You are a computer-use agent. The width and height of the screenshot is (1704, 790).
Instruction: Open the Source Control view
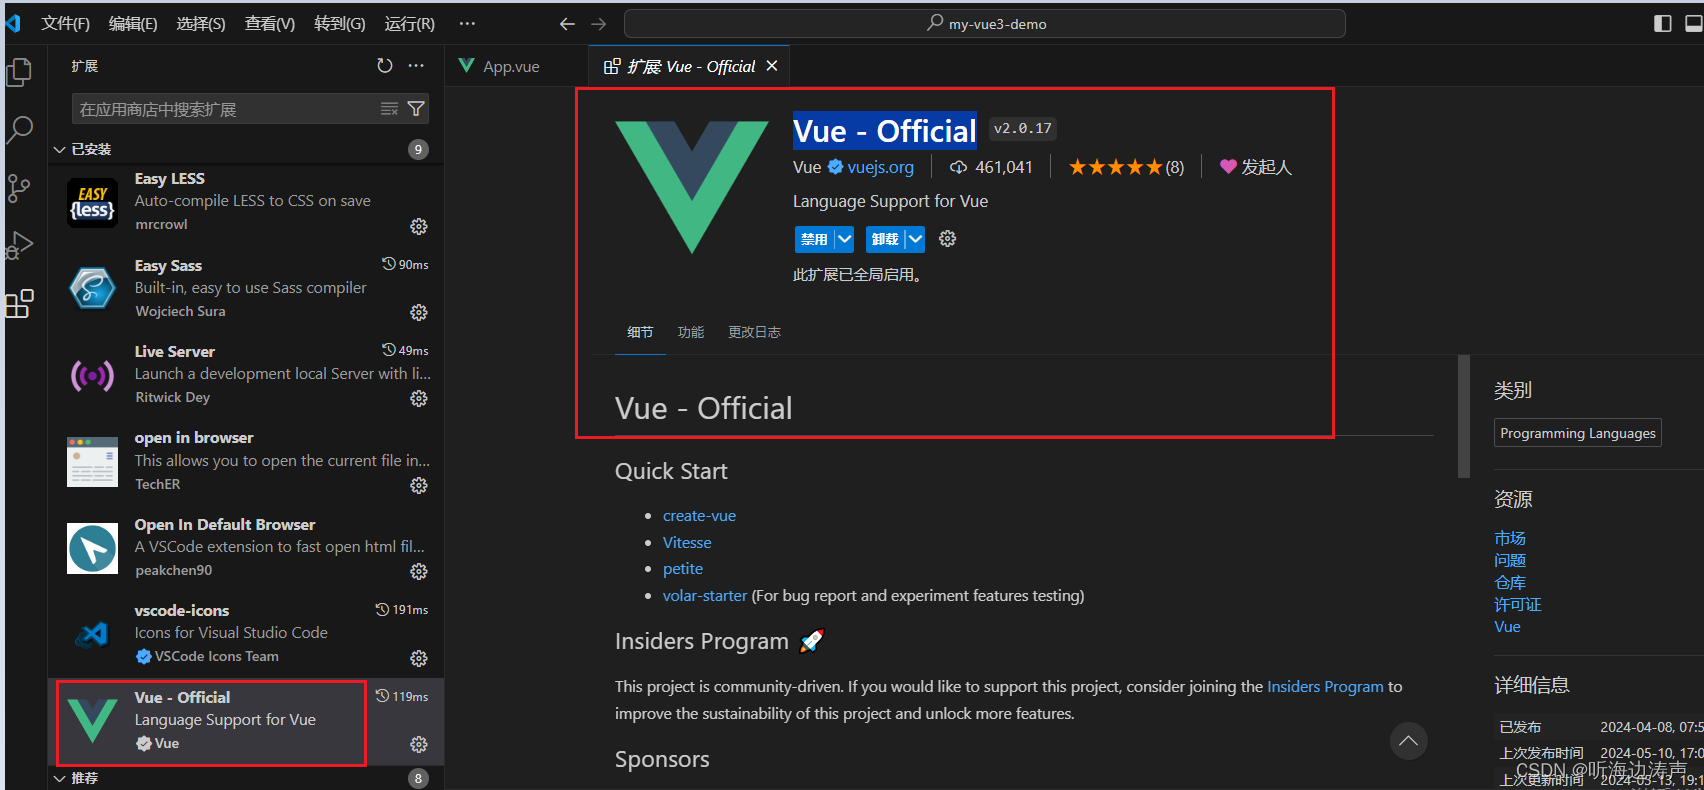19,187
